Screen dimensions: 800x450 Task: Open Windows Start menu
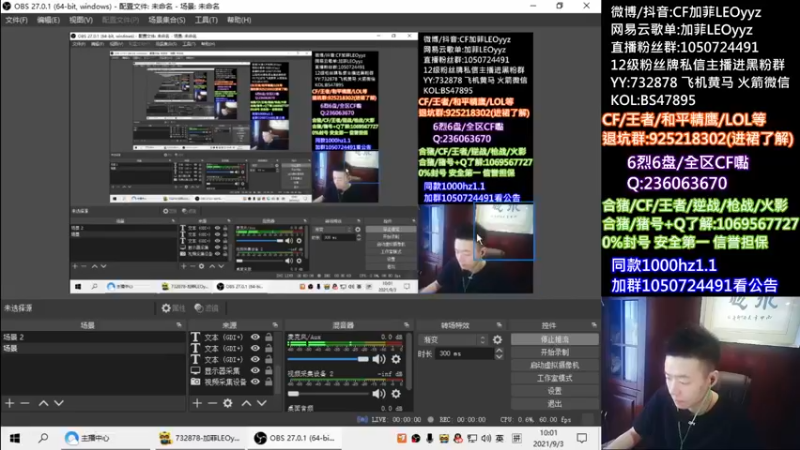15,438
